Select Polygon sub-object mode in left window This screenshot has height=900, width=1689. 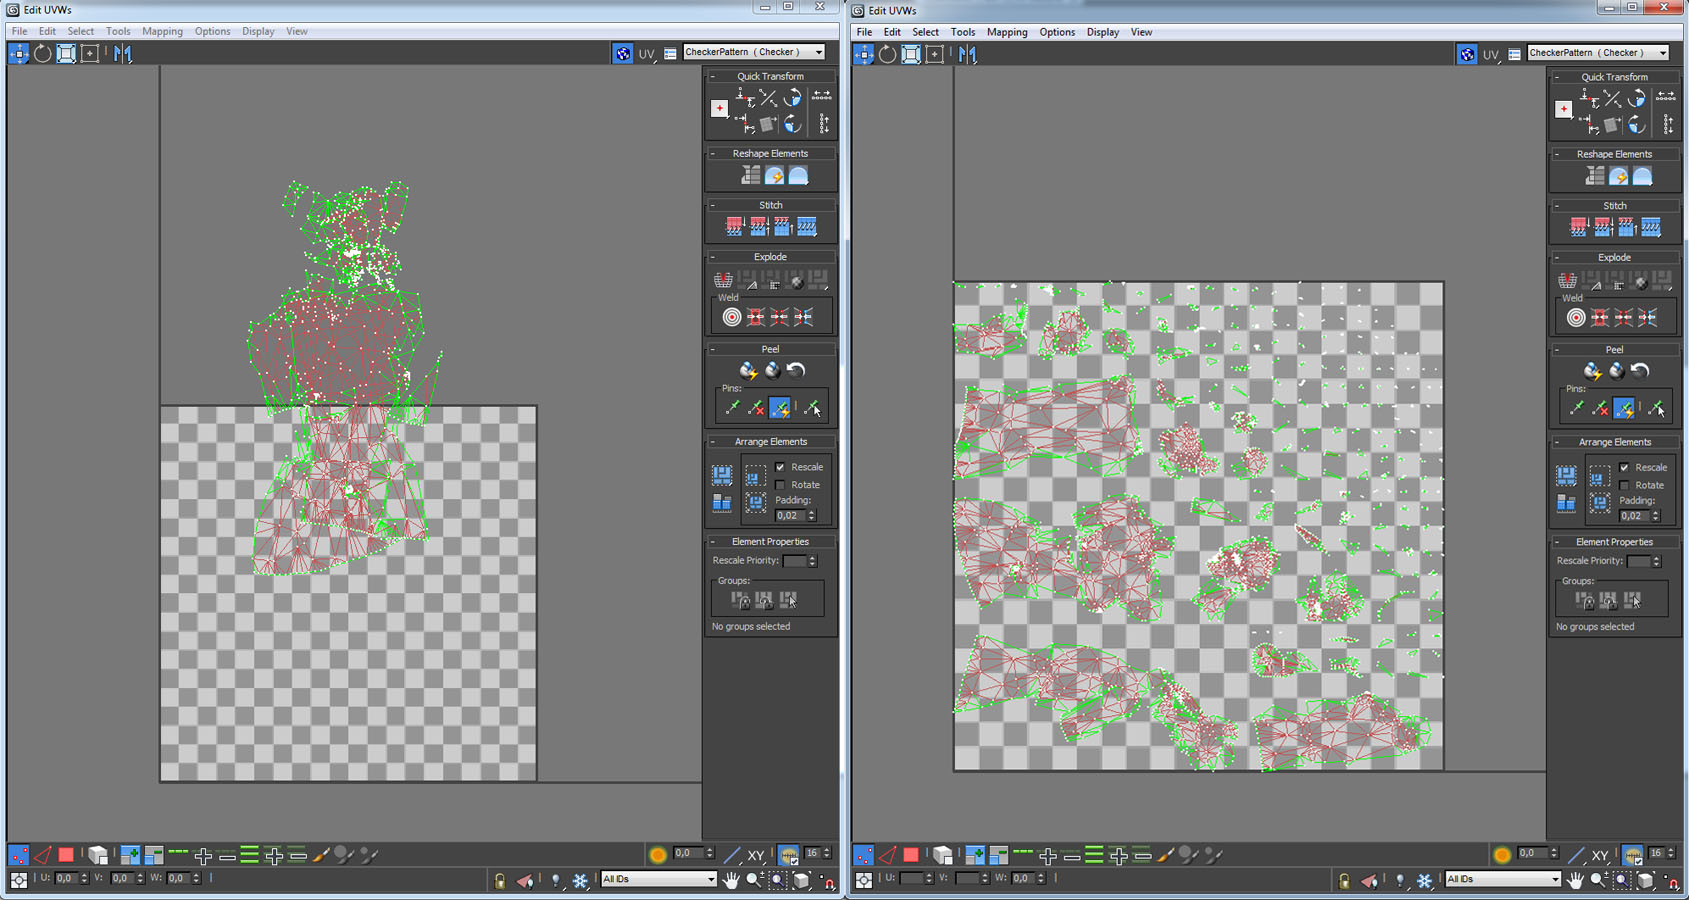(66, 855)
